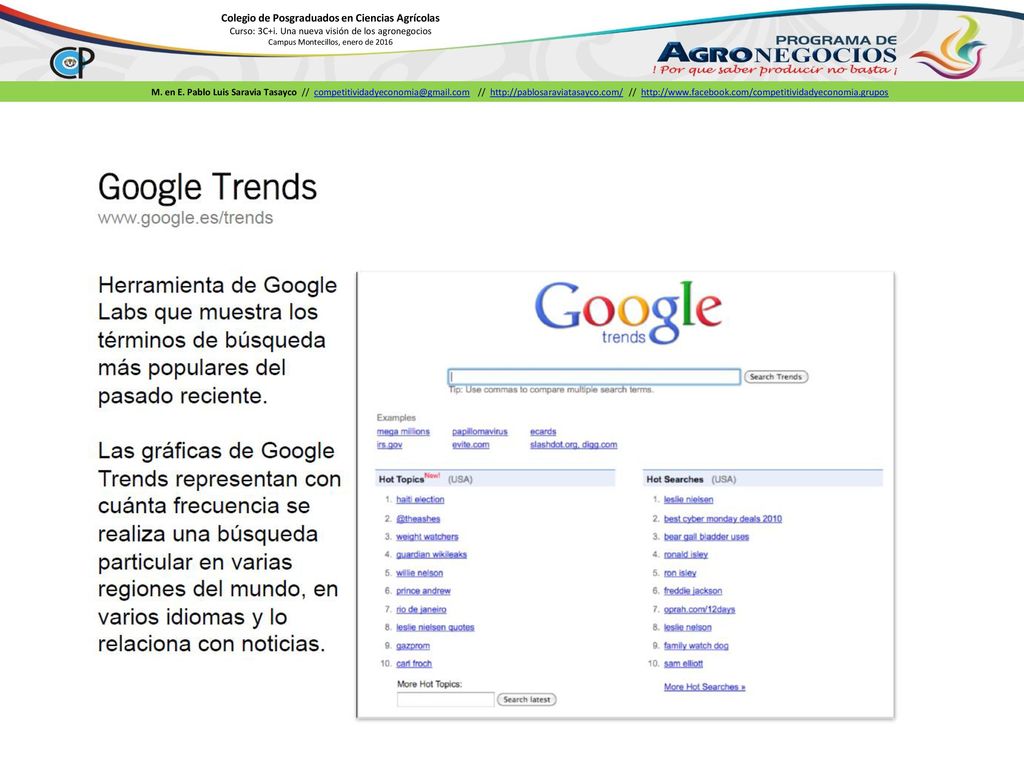Image resolution: width=1024 pixels, height=768 pixels.
Task: Open the oprah.com/12days hot search
Action: coord(699,609)
